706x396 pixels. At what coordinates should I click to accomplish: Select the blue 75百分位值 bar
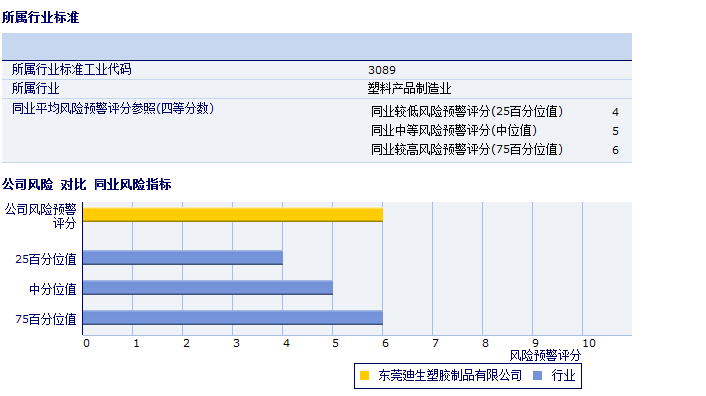233,317
